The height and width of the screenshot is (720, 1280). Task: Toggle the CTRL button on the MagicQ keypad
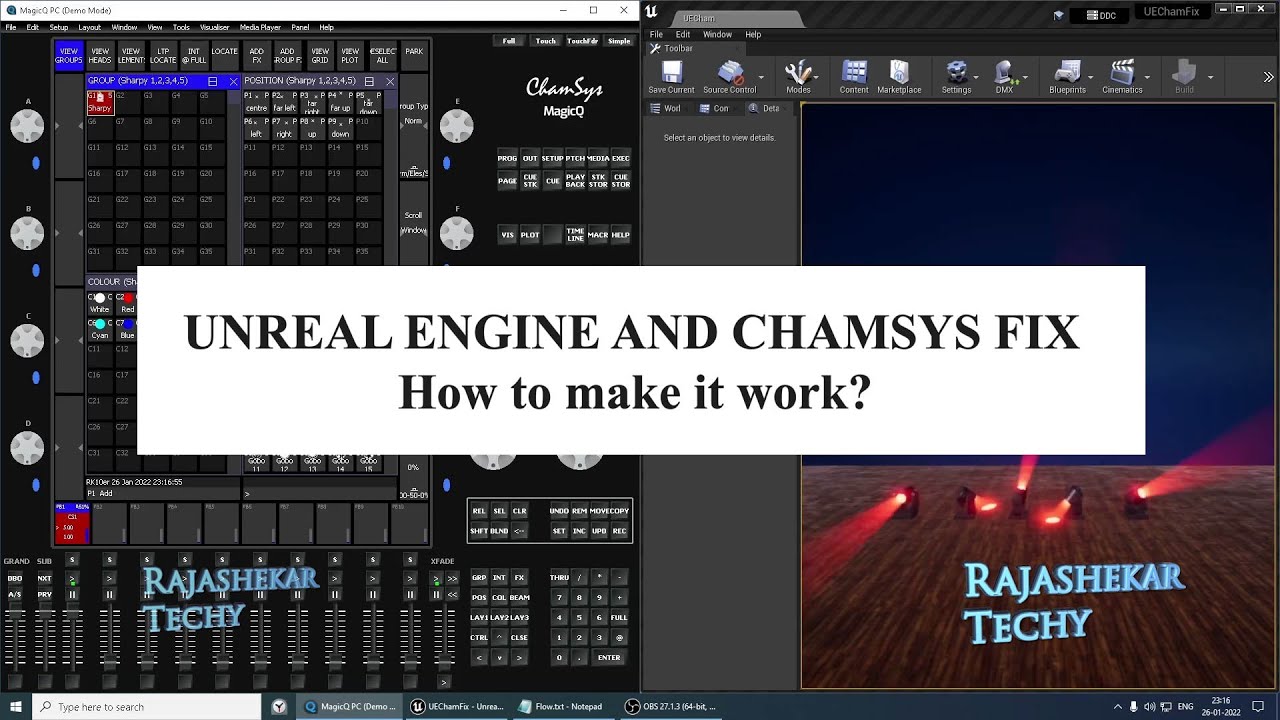click(x=479, y=637)
